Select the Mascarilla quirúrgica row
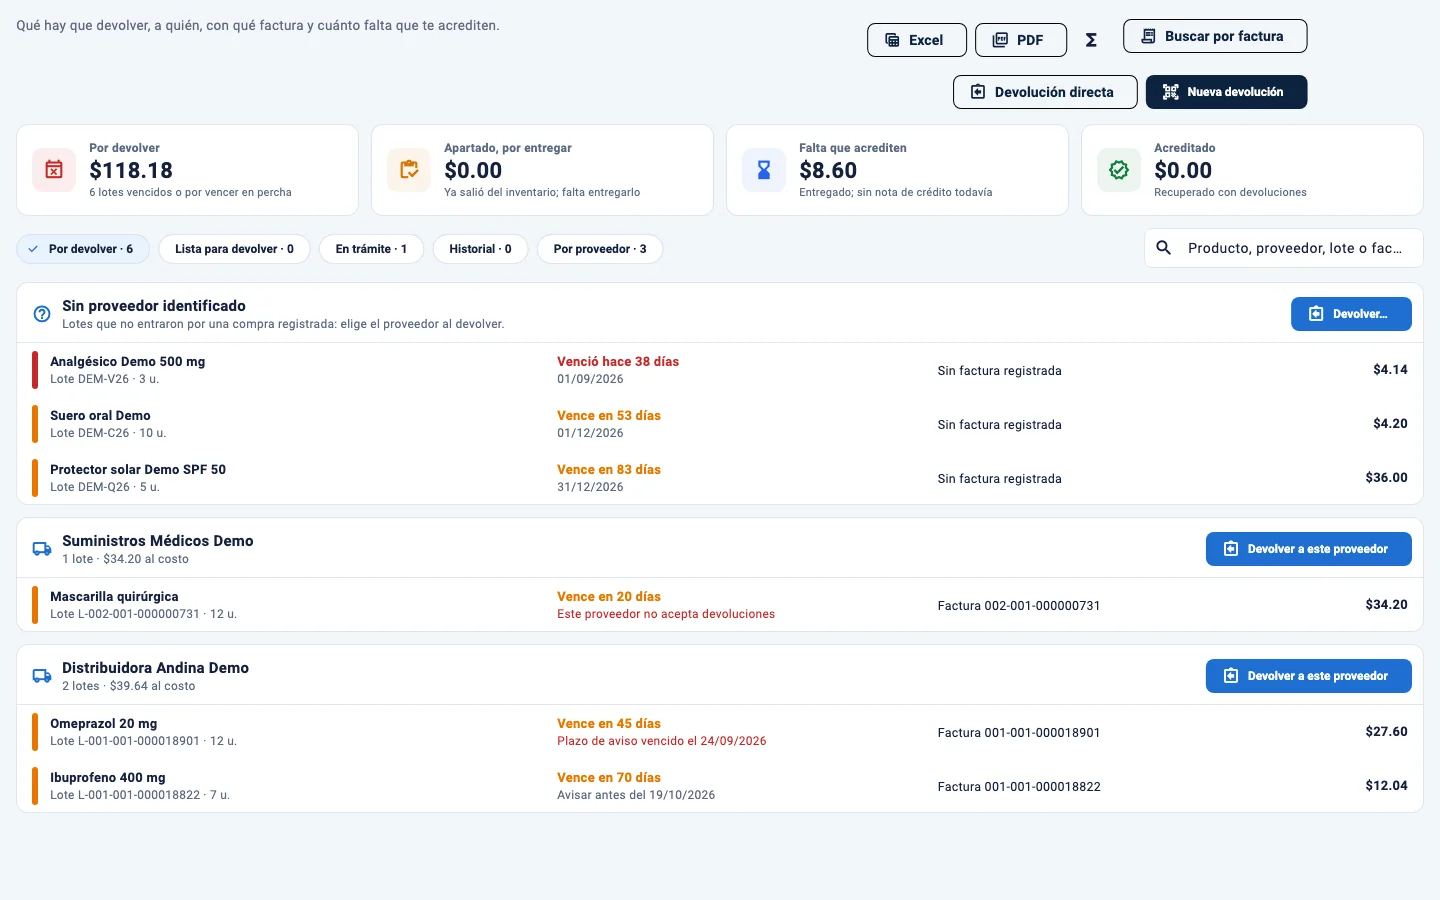 tap(720, 605)
